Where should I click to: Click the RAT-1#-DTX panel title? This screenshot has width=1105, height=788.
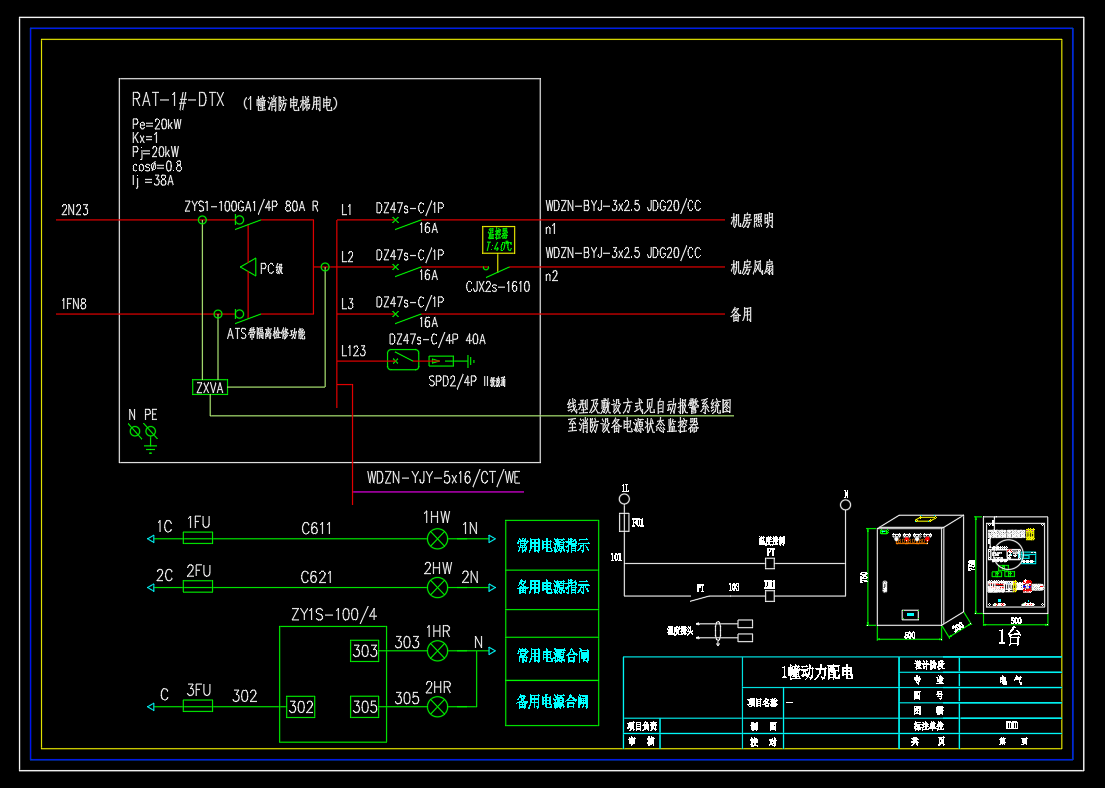coord(178,100)
